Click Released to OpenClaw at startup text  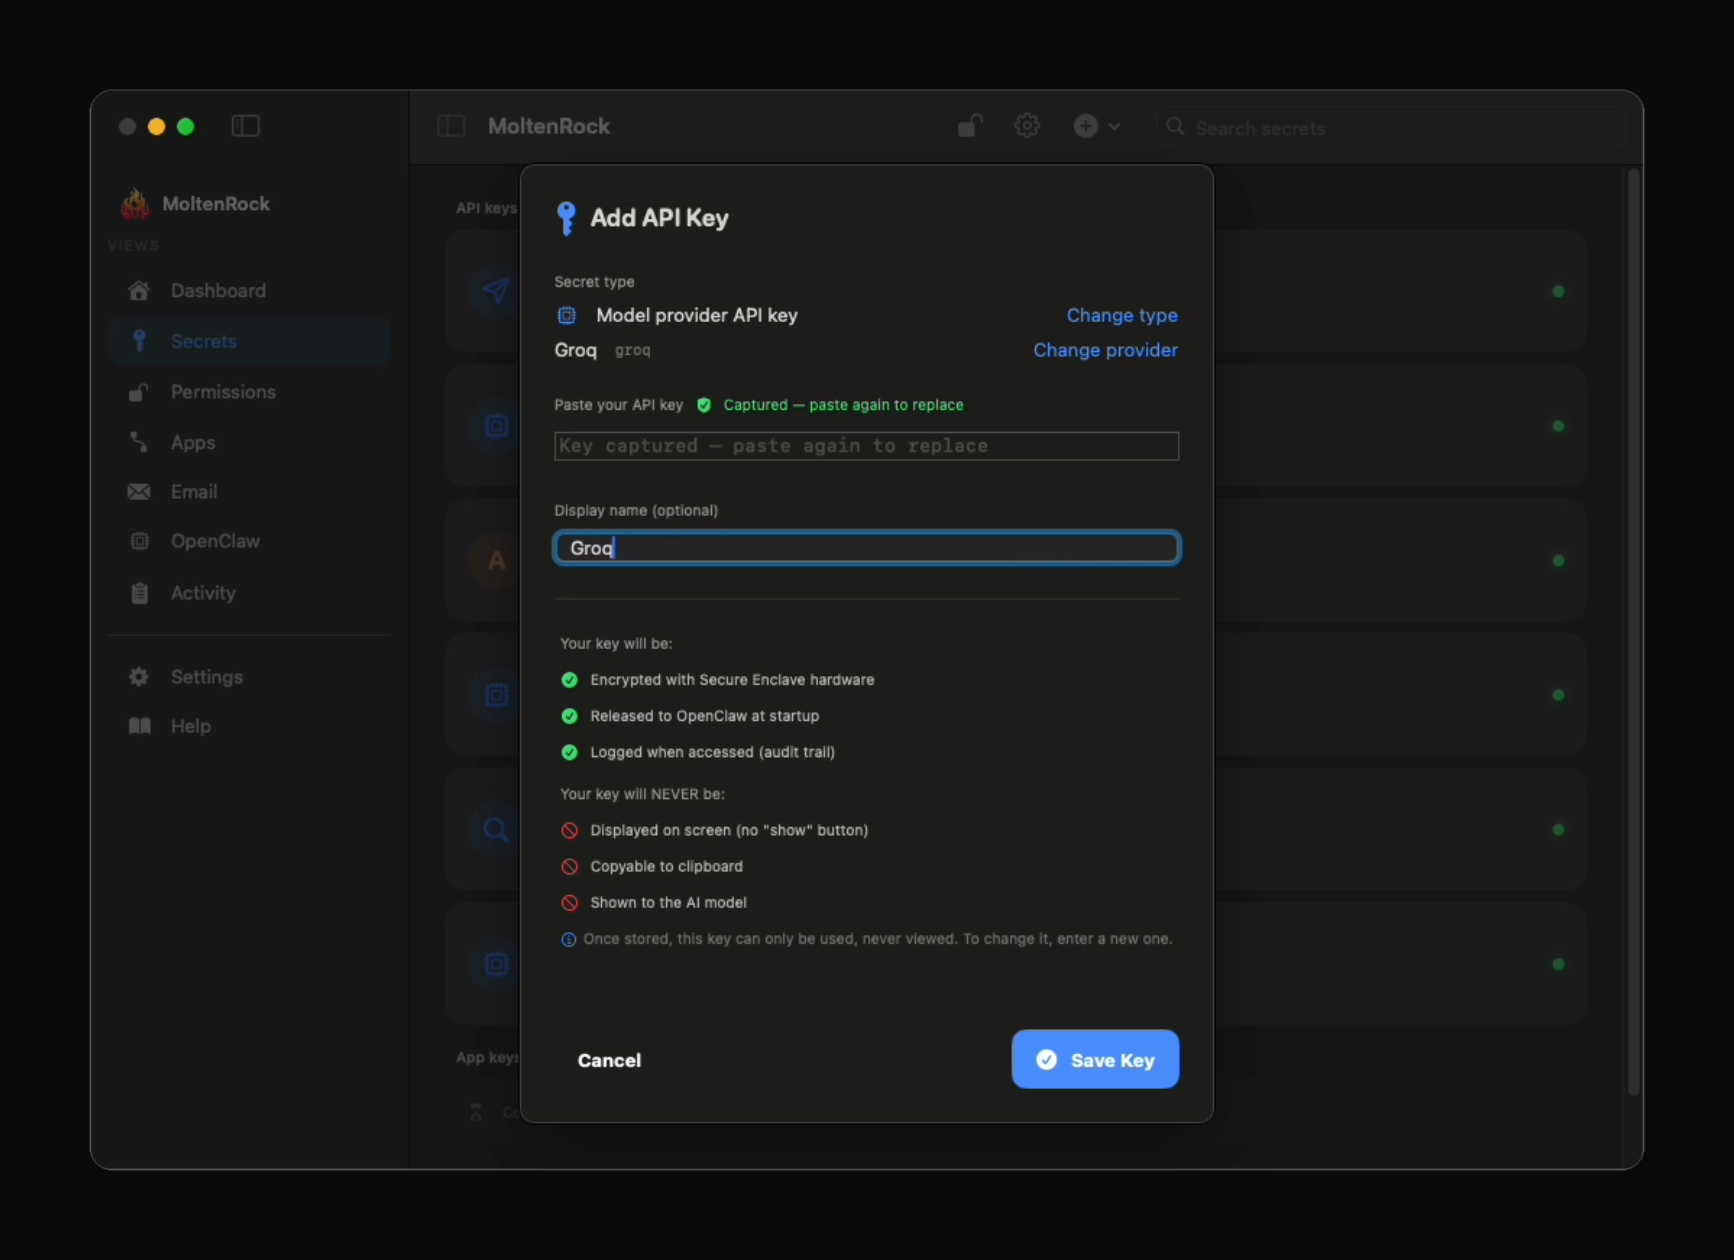click(x=705, y=716)
